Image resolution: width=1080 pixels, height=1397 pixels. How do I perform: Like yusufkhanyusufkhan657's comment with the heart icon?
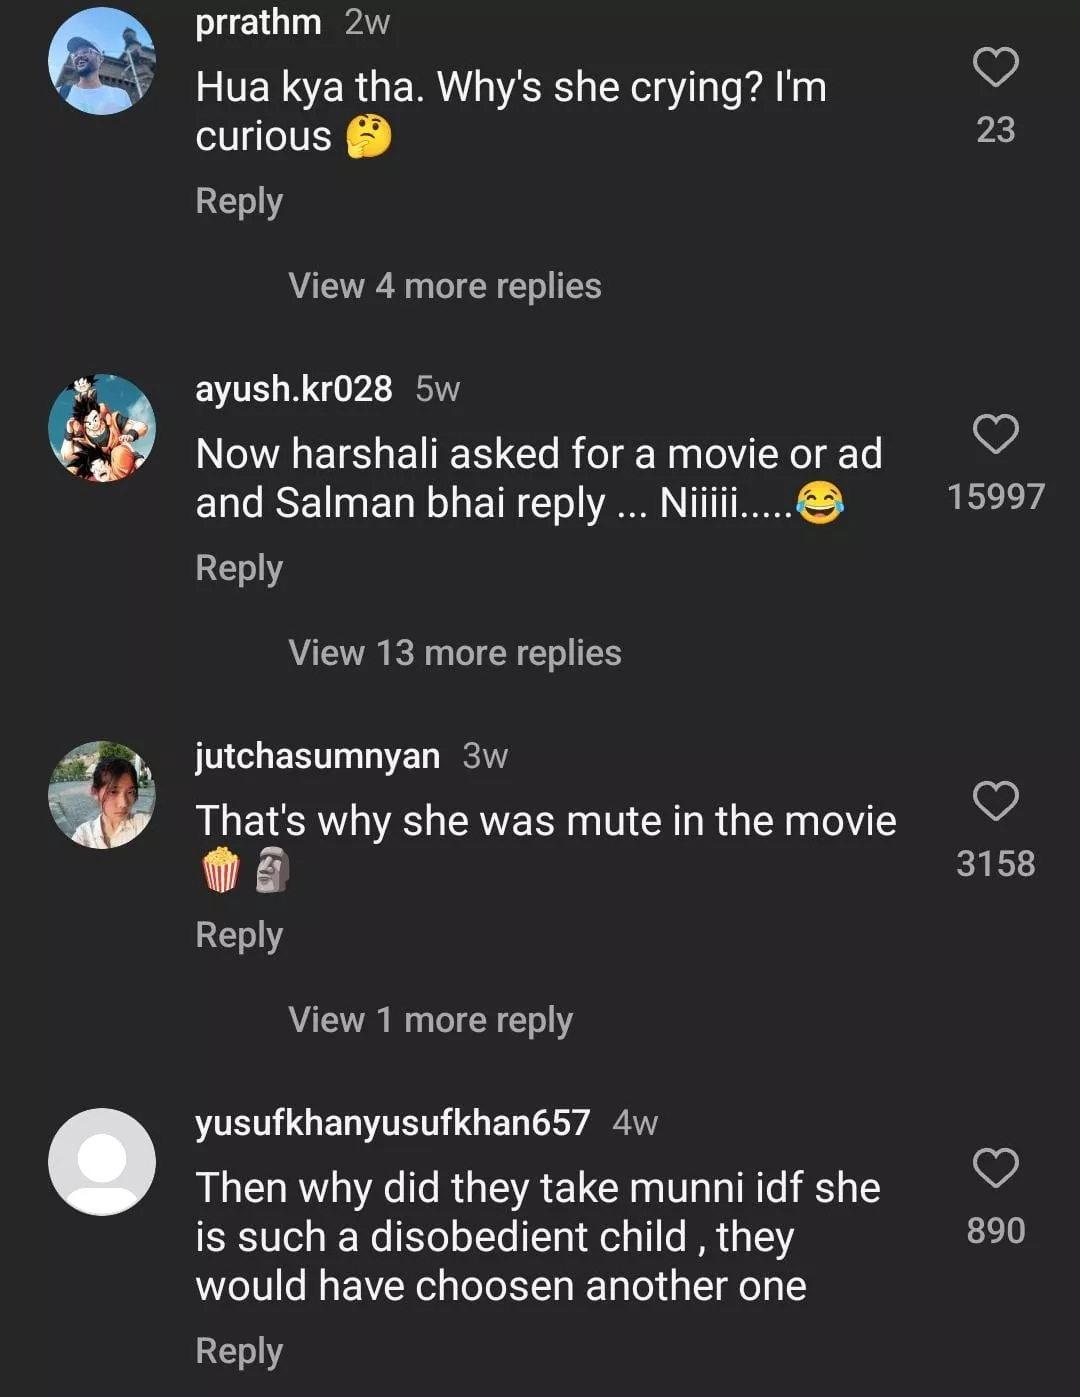click(x=995, y=1169)
